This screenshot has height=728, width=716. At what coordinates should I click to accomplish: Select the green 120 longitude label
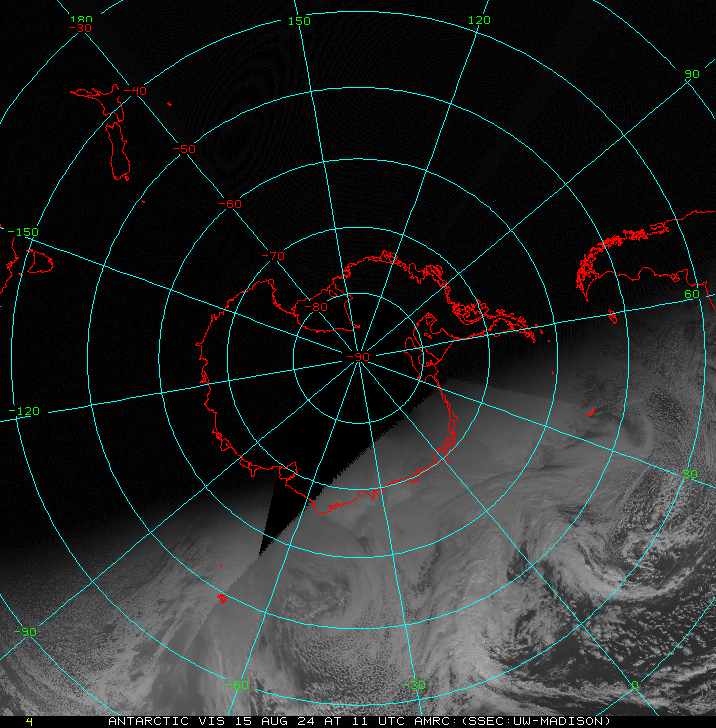(479, 21)
